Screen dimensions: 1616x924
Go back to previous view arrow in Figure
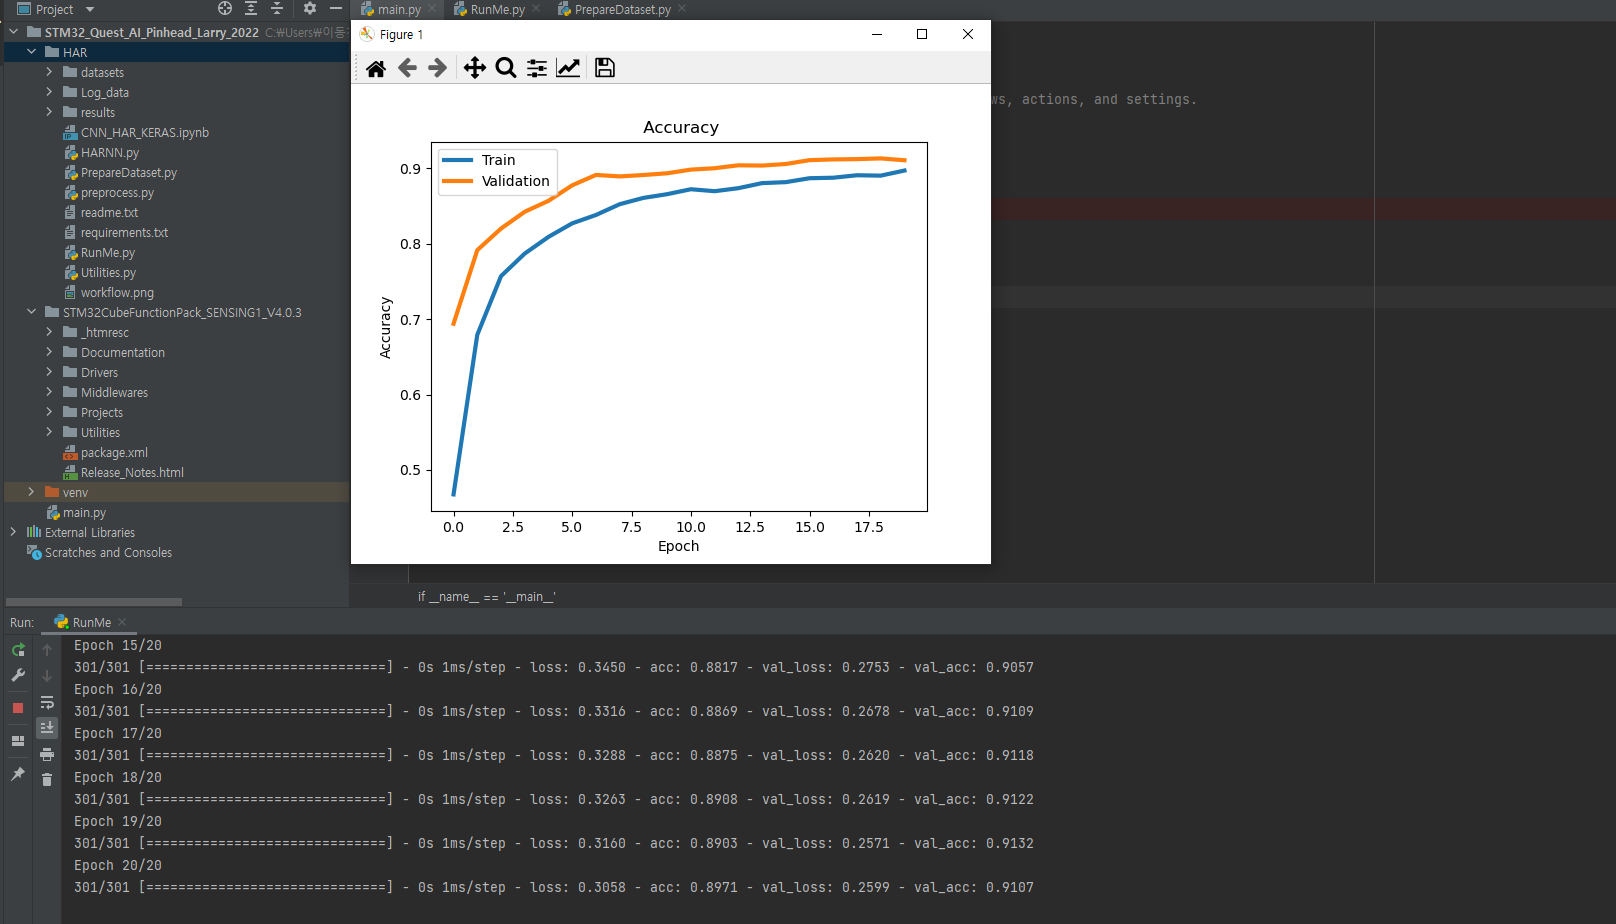click(407, 68)
